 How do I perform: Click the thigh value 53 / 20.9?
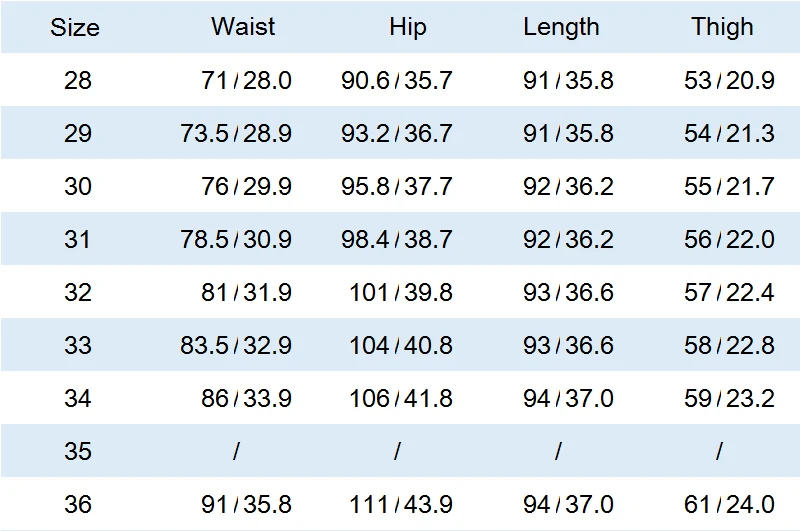click(x=729, y=80)
